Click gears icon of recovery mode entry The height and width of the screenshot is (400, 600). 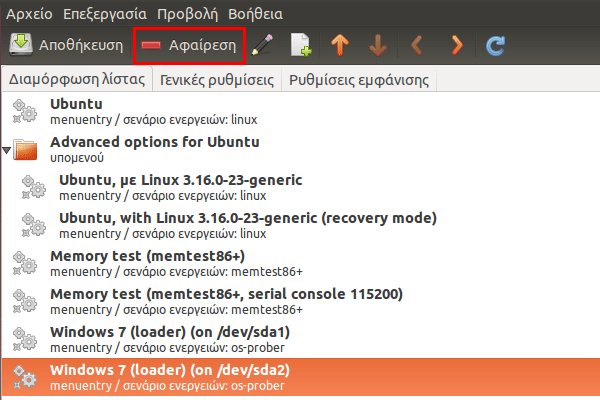pyautogui.click(x=34, y=225)
